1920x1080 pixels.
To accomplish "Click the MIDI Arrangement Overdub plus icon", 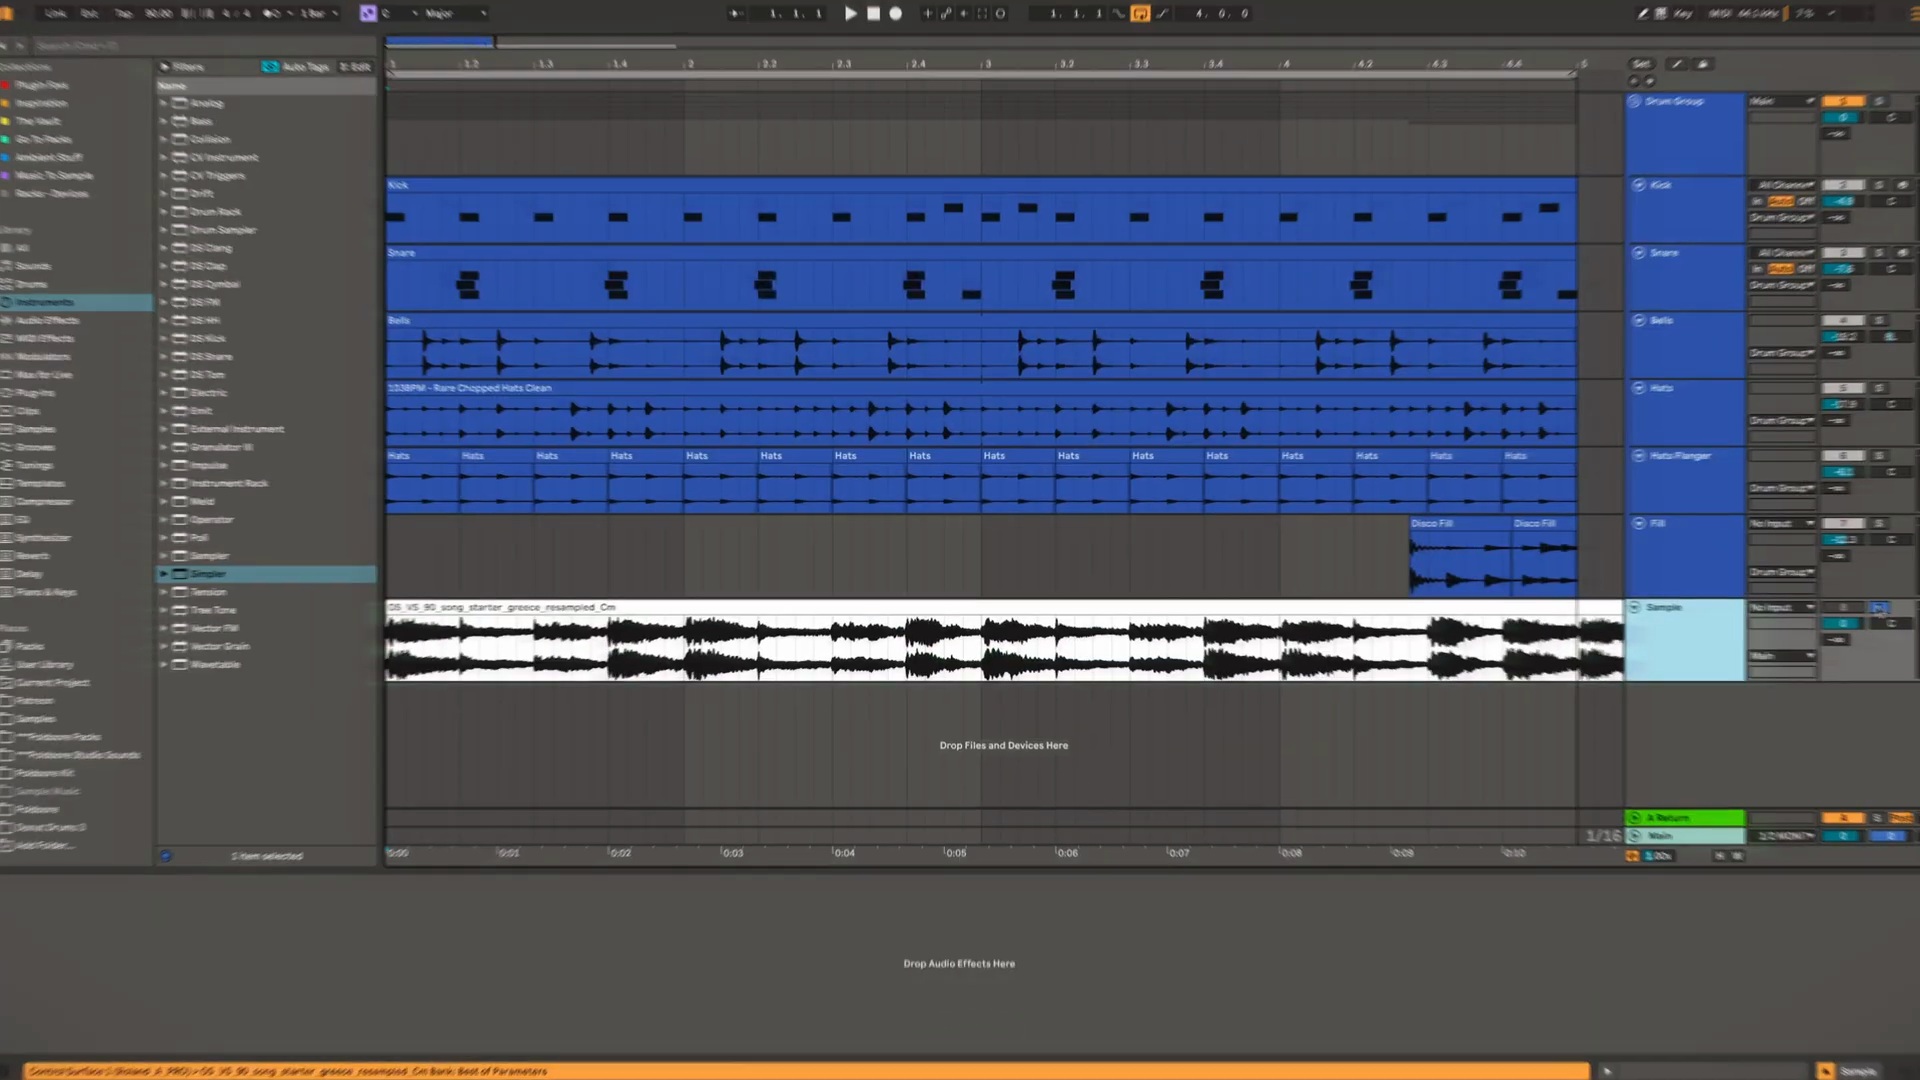I will coord(927,14).
